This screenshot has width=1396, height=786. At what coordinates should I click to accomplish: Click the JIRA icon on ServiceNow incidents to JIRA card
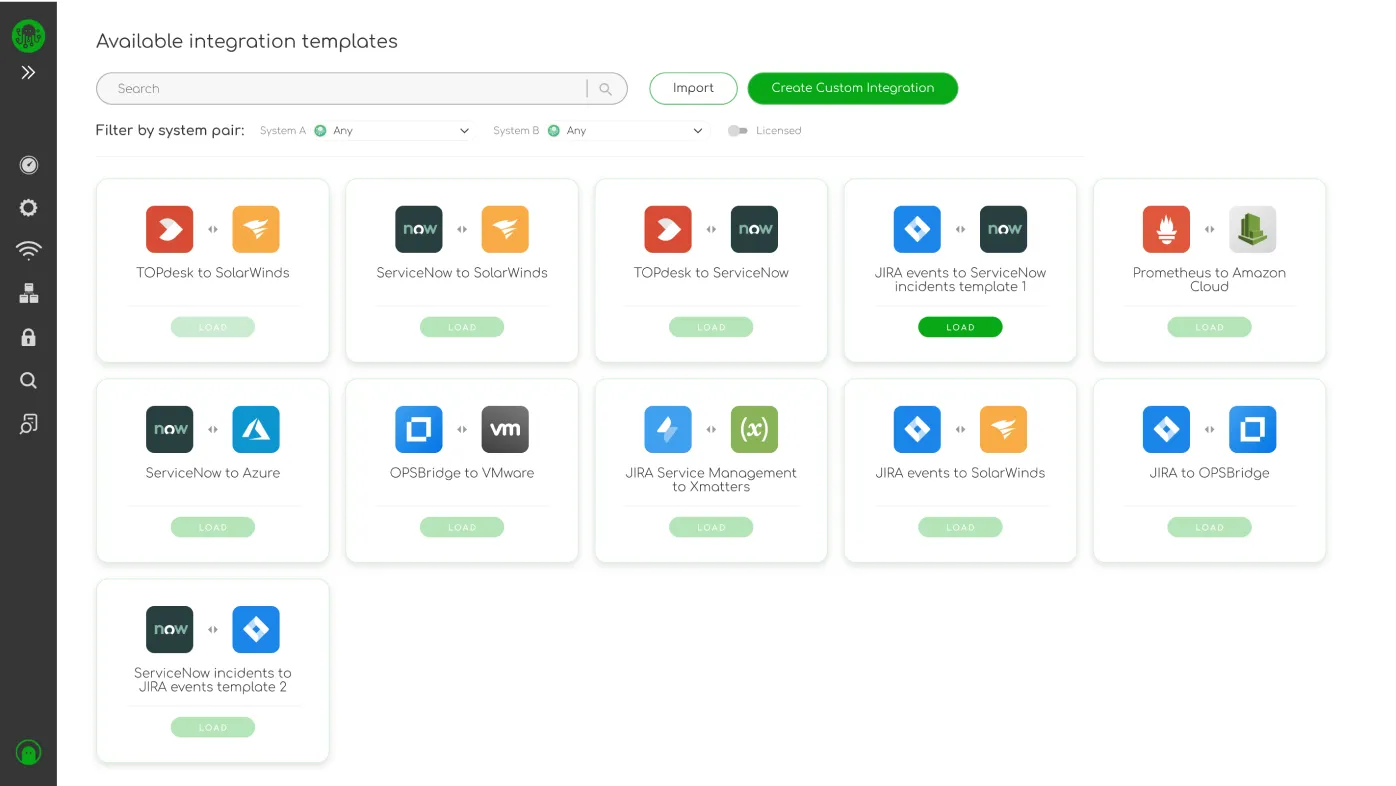(x=256, y=629)
